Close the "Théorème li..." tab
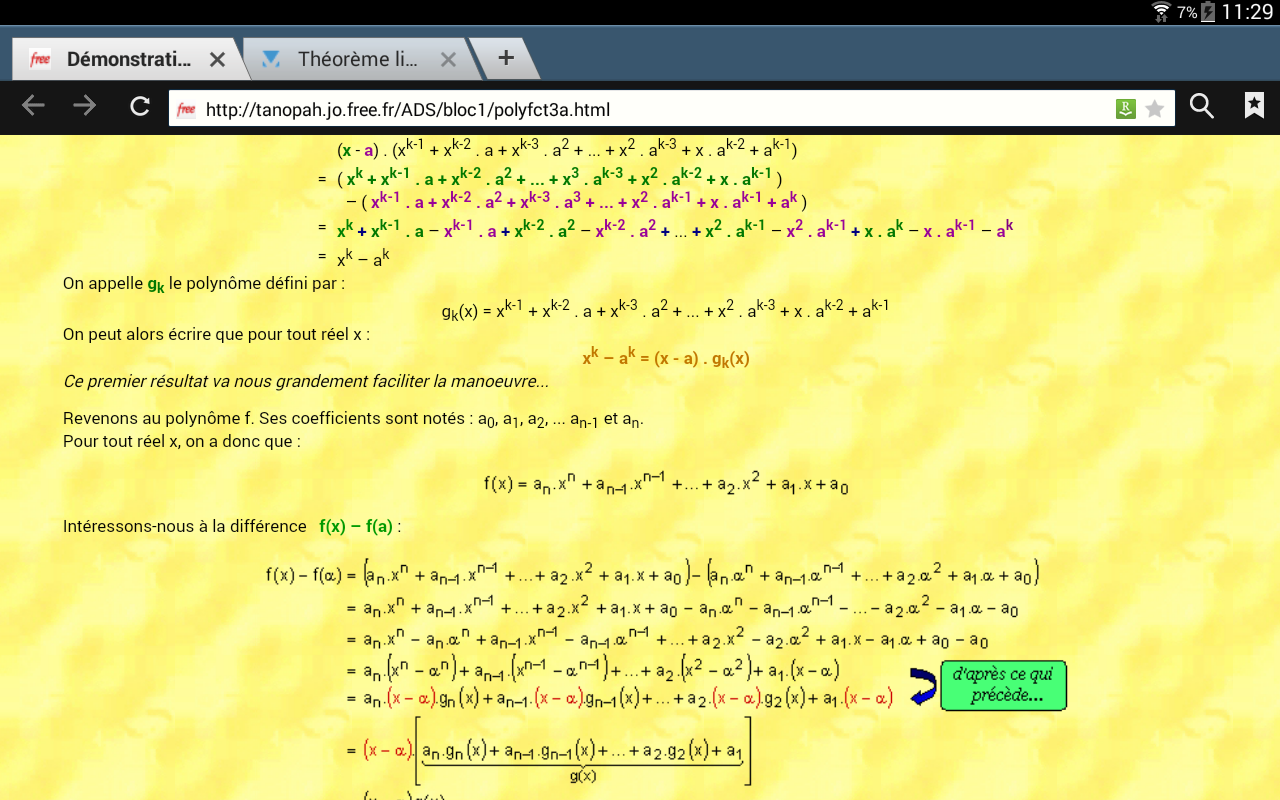This screenshot has height=800, width=1280. [448, 60]
